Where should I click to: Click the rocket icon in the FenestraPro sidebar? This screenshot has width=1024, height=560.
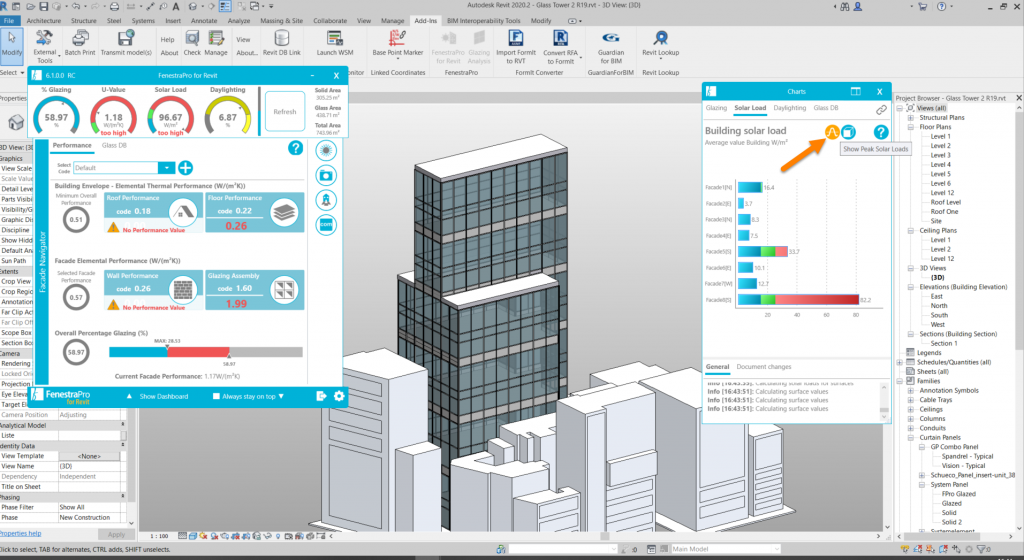(x=326, y=200)
